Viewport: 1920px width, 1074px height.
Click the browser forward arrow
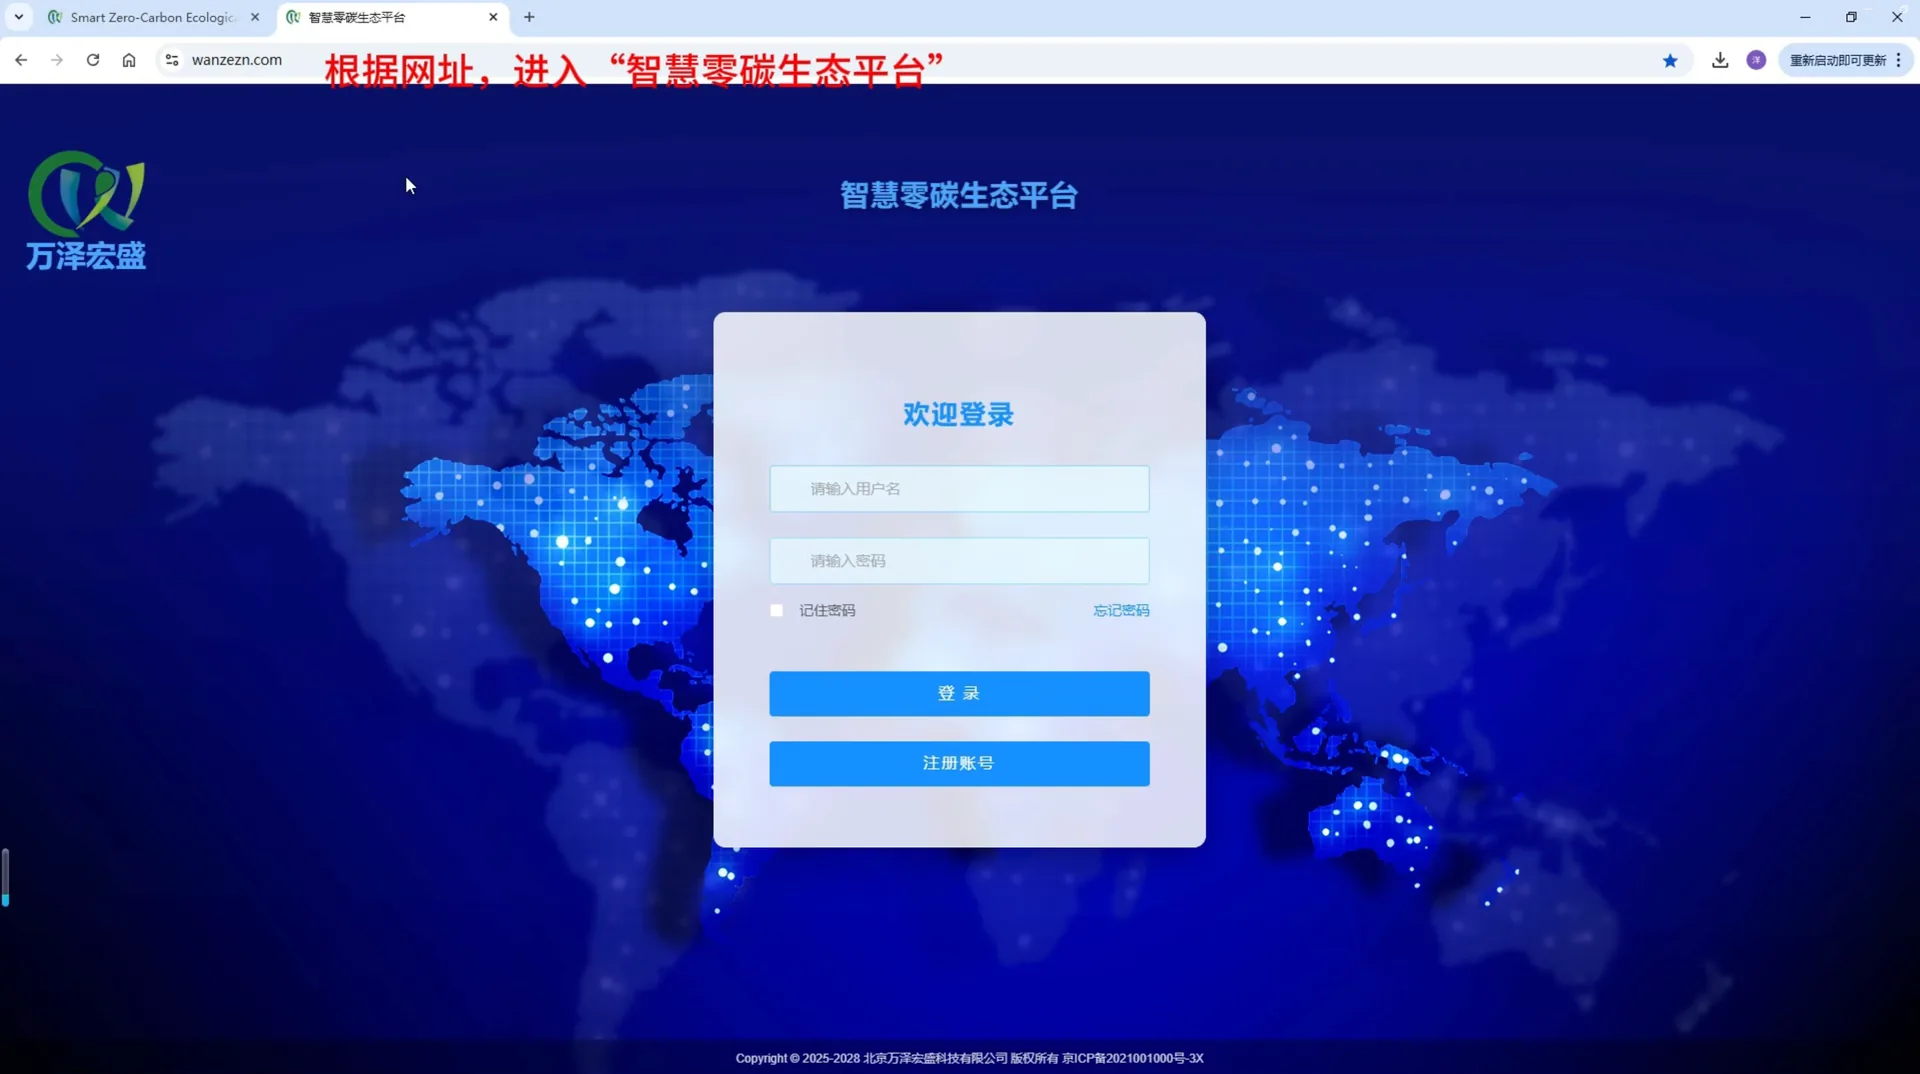click(57, 60)
